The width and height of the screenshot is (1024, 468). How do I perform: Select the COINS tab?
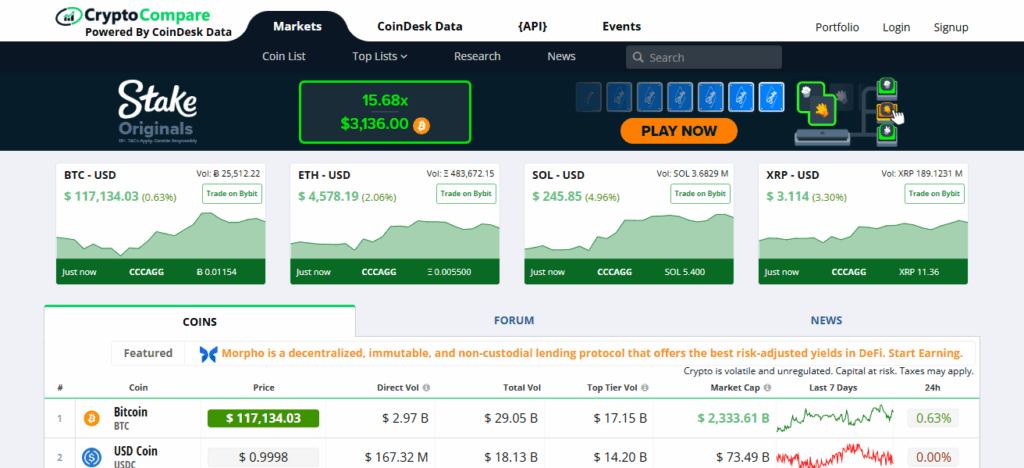point(200,321)
